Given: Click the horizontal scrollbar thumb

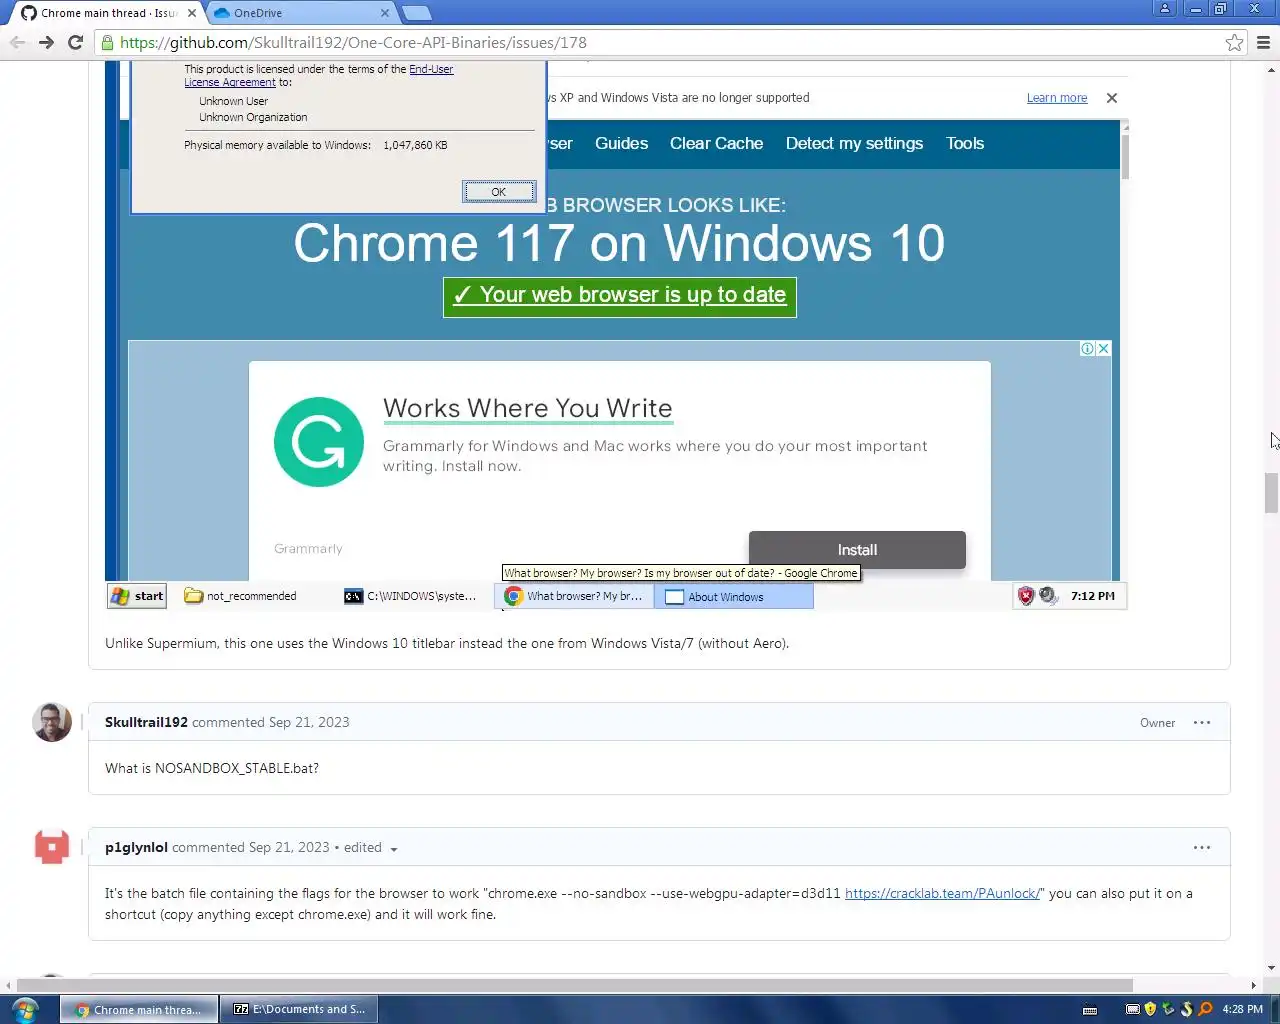Looking at the screenshot, I should tap(575, 985).
